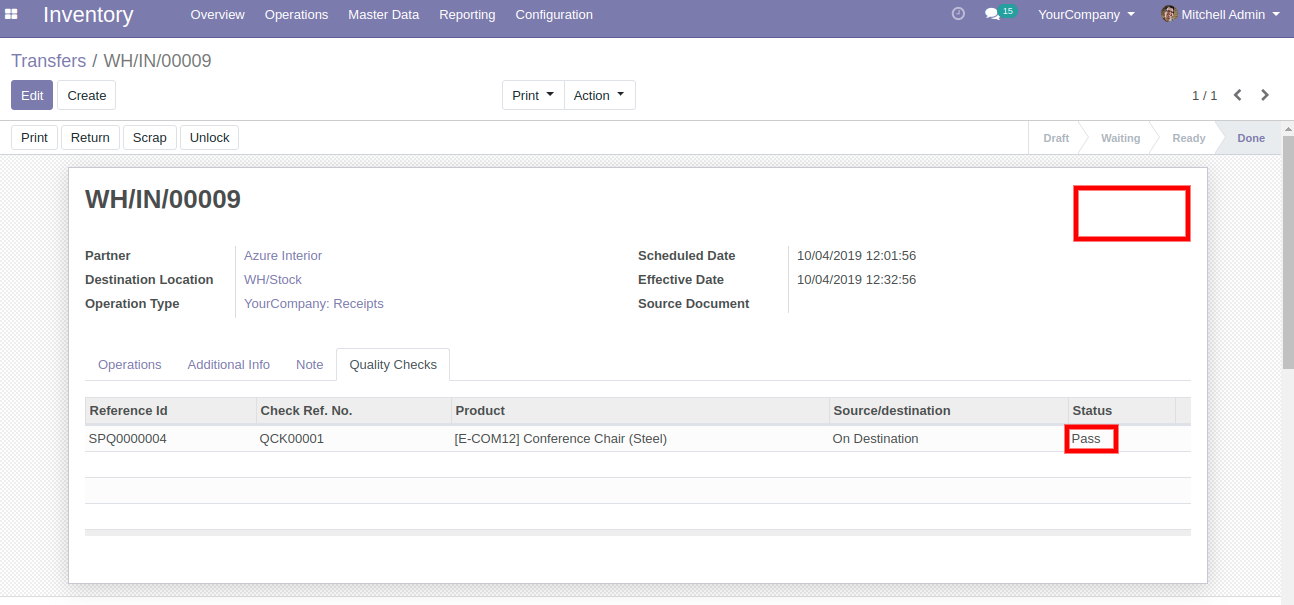Image resolution: width=1294 pixels, height=605 pixels.
Task: Open the conversations chat icon
Action: (x=991, y=14)
